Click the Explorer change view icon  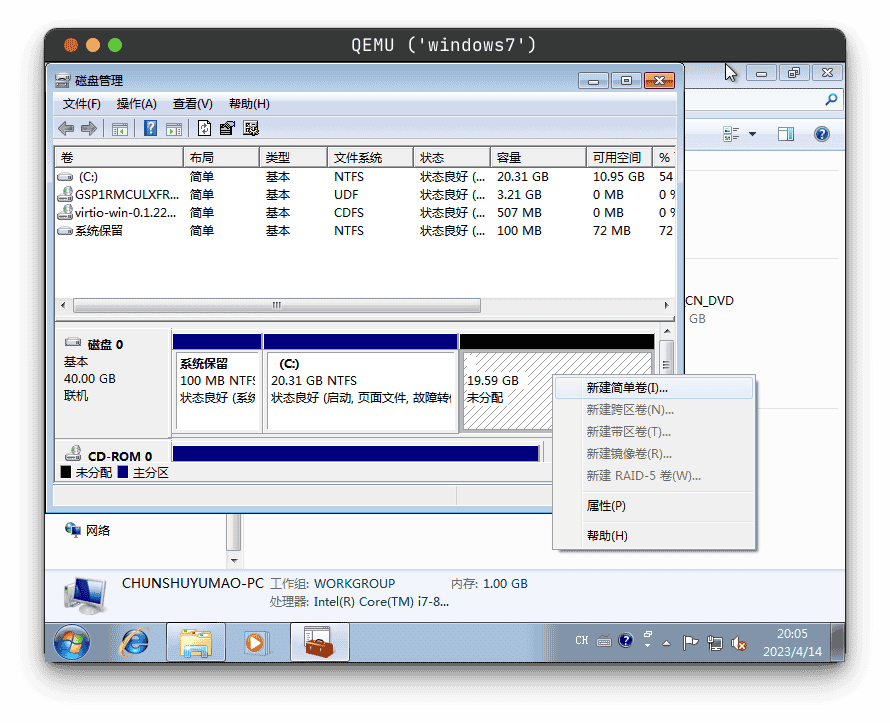tap(731, 134)
